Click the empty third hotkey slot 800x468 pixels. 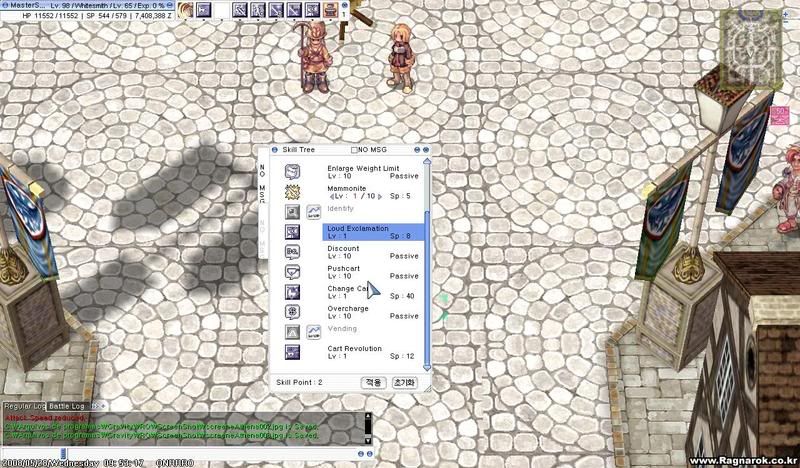221,10
